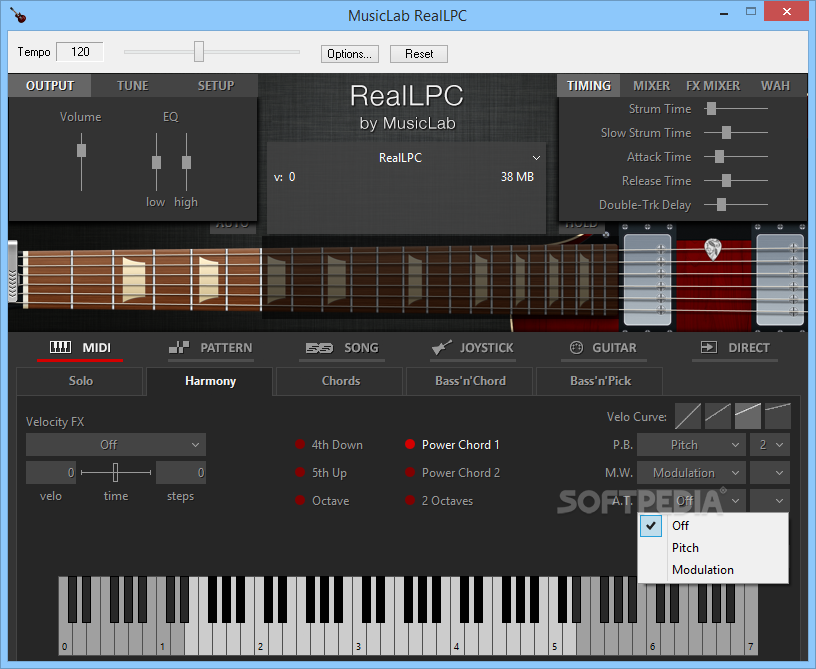Switch to the Bass'n'Chord tab
Image resolution: width=816 pixels, height=669 pixels.
470,381
